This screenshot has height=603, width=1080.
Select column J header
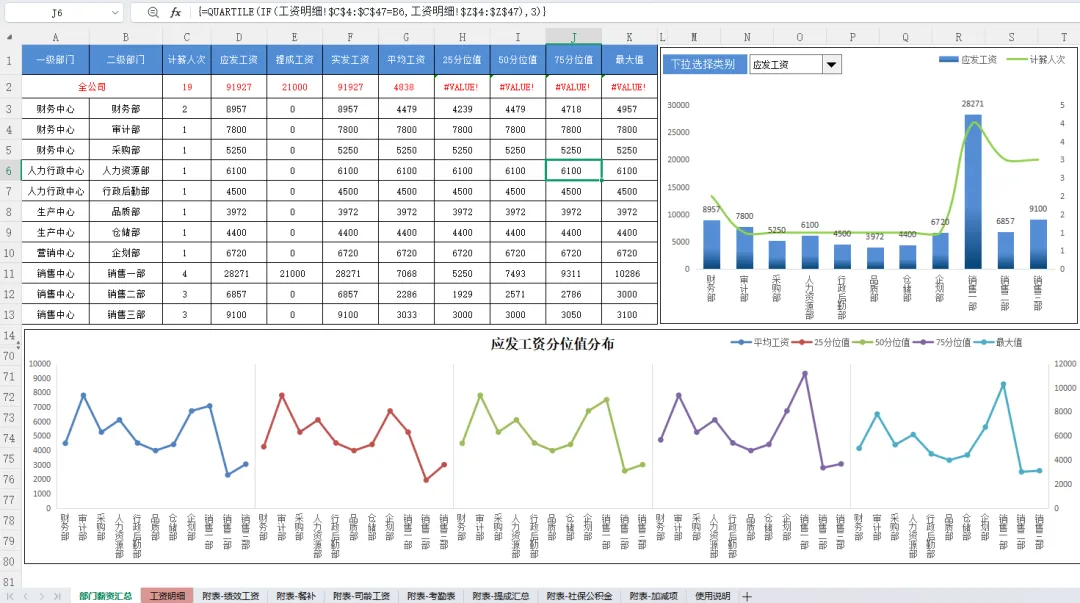pyautogui.click(x=573, y=37)
